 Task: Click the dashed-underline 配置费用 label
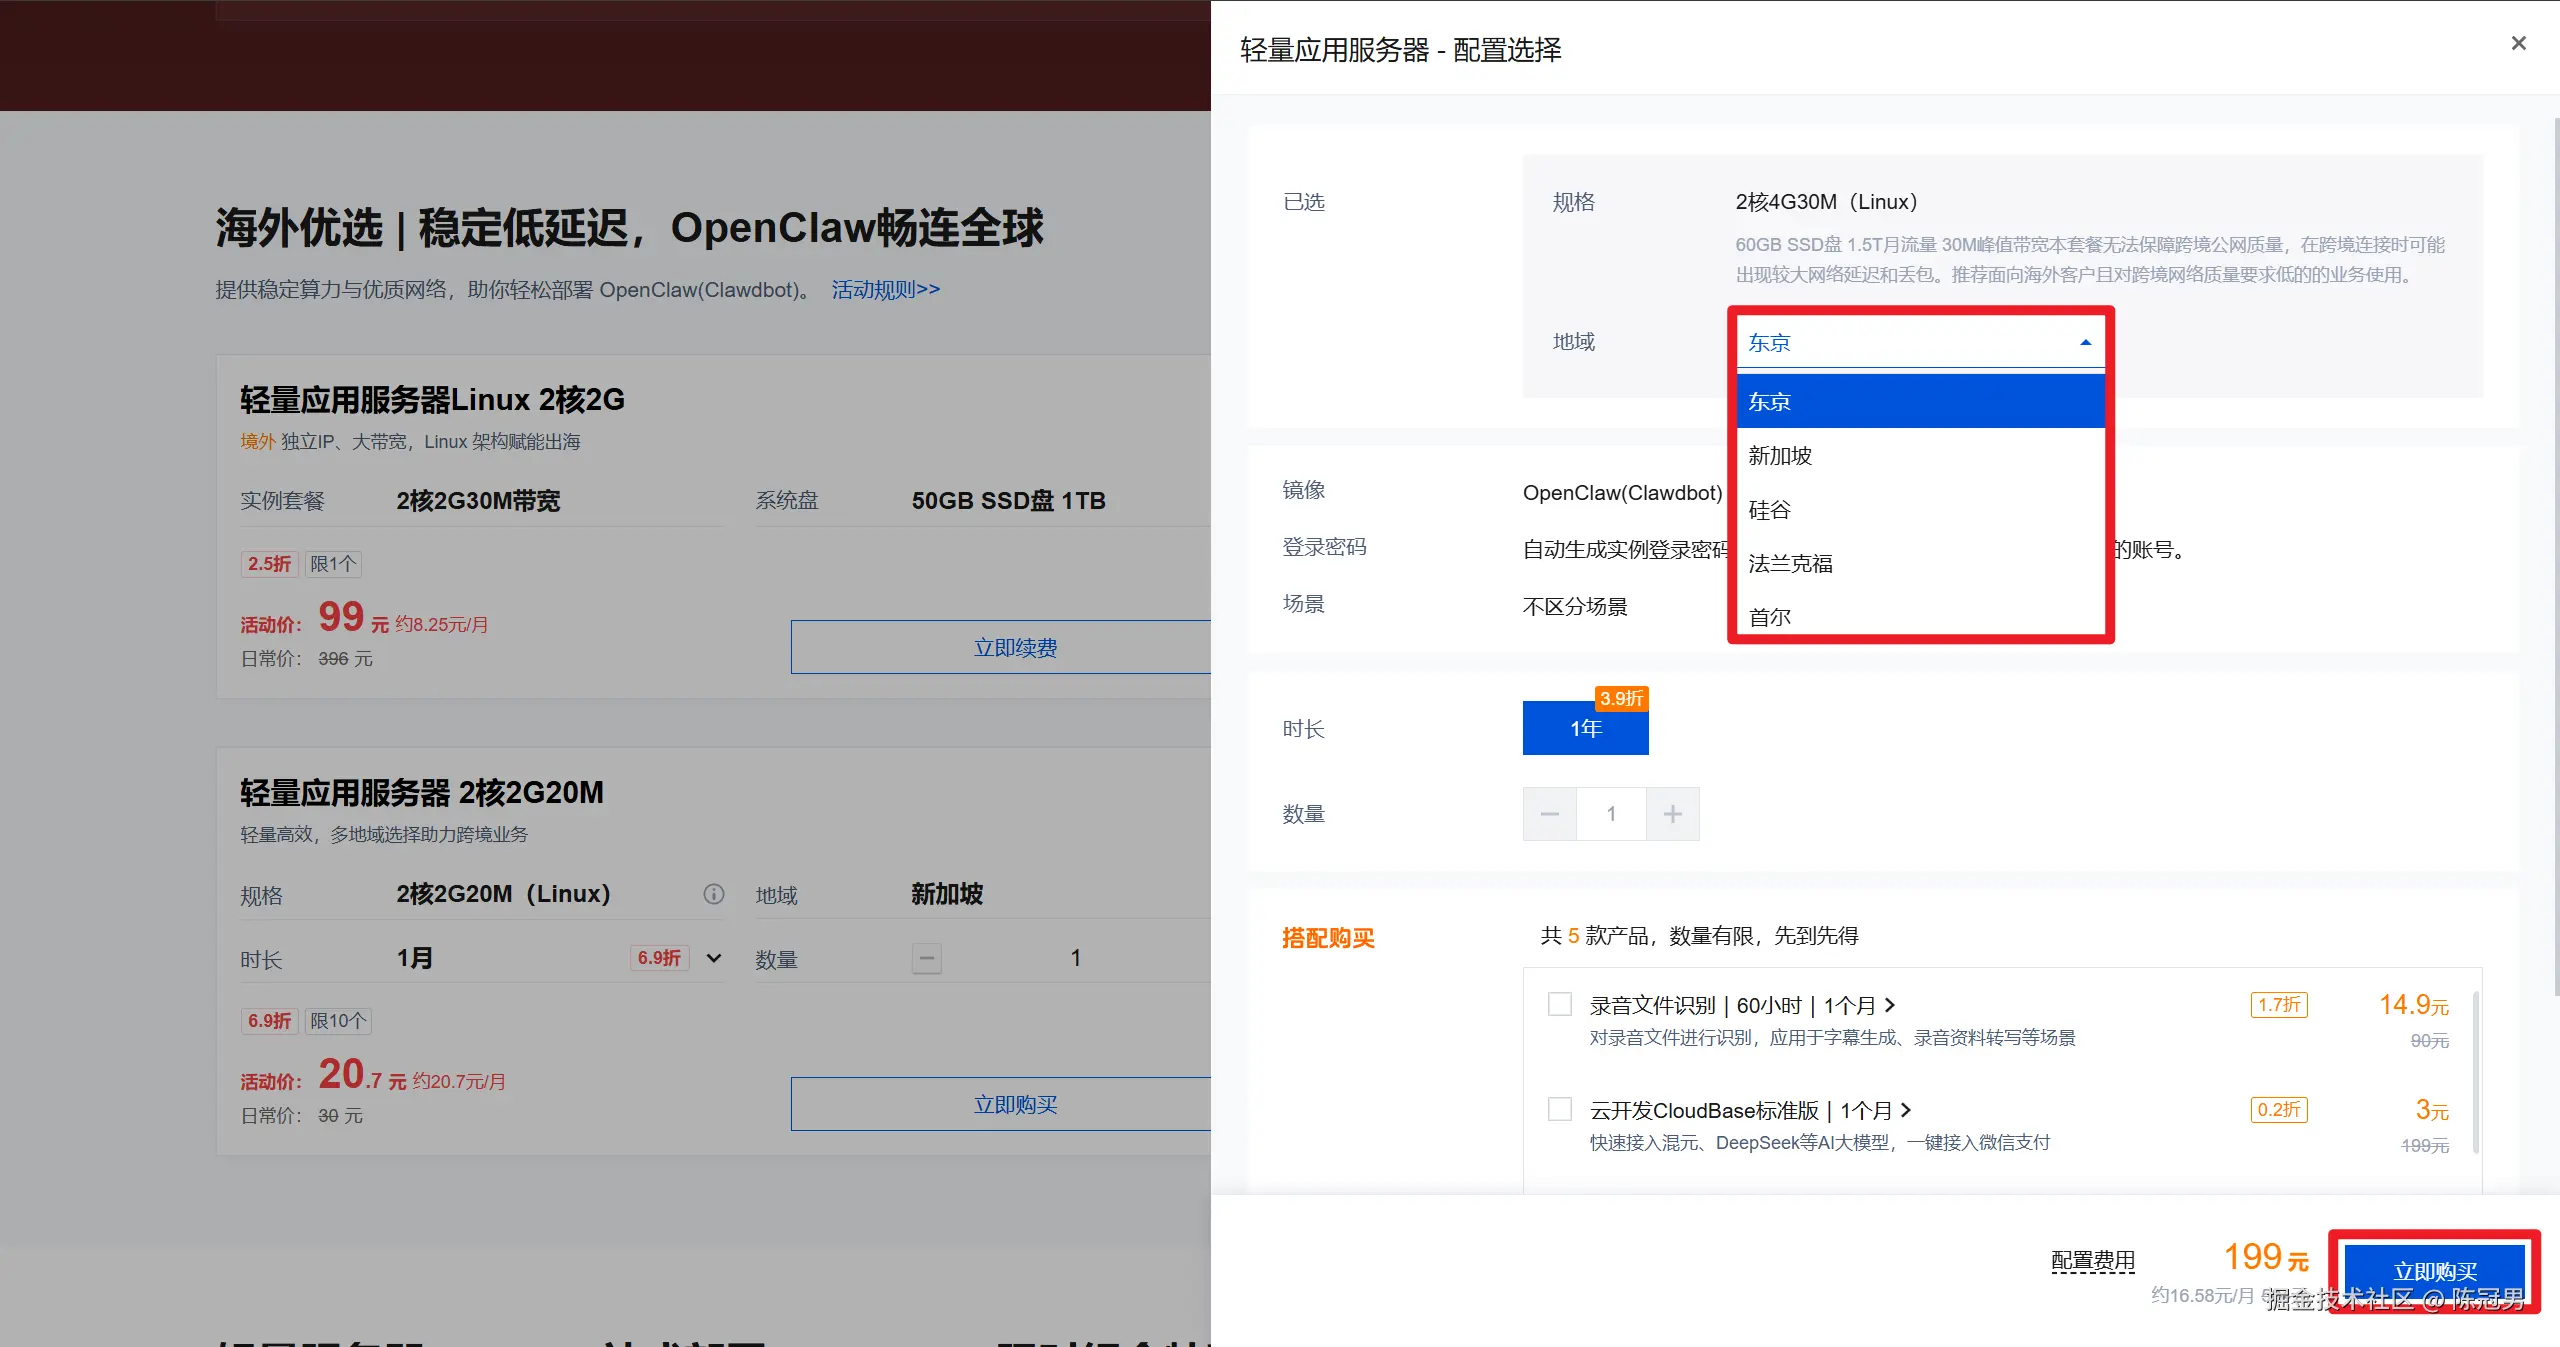(x=2093, y=1259)
